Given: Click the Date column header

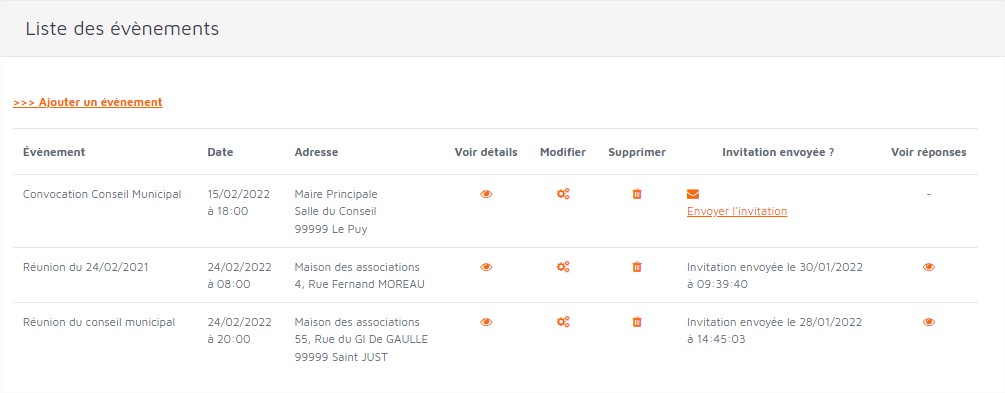Looking at the screenshot, I should click(220, 152).
